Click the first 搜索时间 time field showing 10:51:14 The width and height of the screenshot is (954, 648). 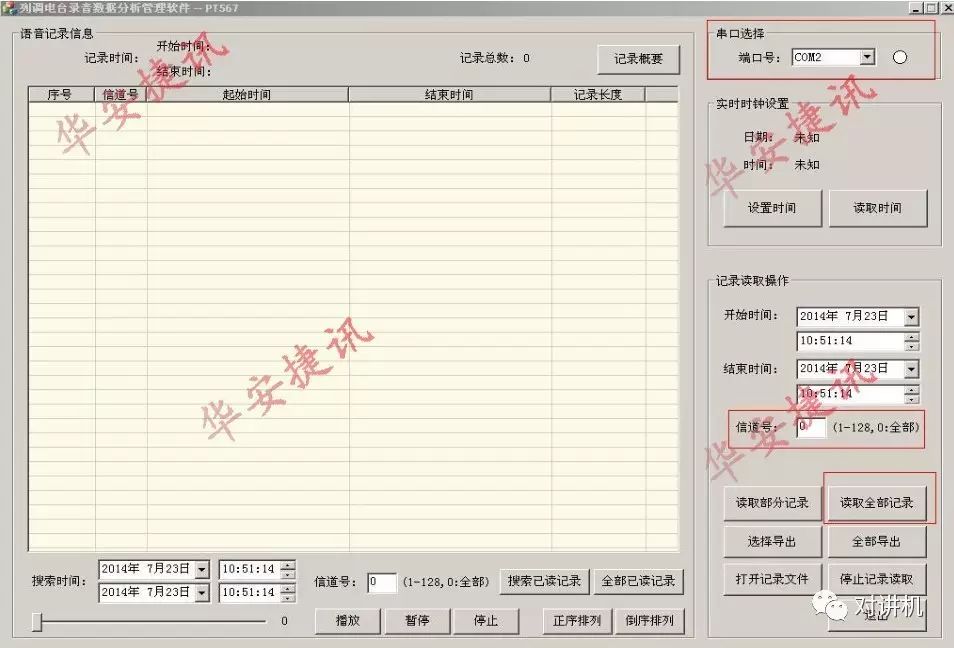click(249, 570)
